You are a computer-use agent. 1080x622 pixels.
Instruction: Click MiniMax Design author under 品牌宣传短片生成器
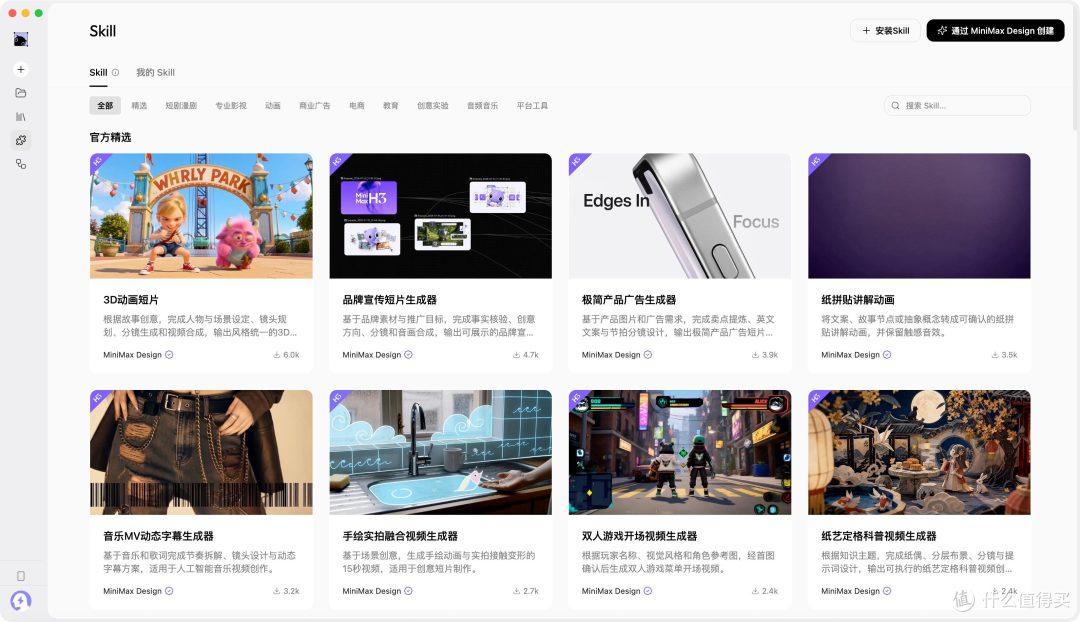coord(372,355)
